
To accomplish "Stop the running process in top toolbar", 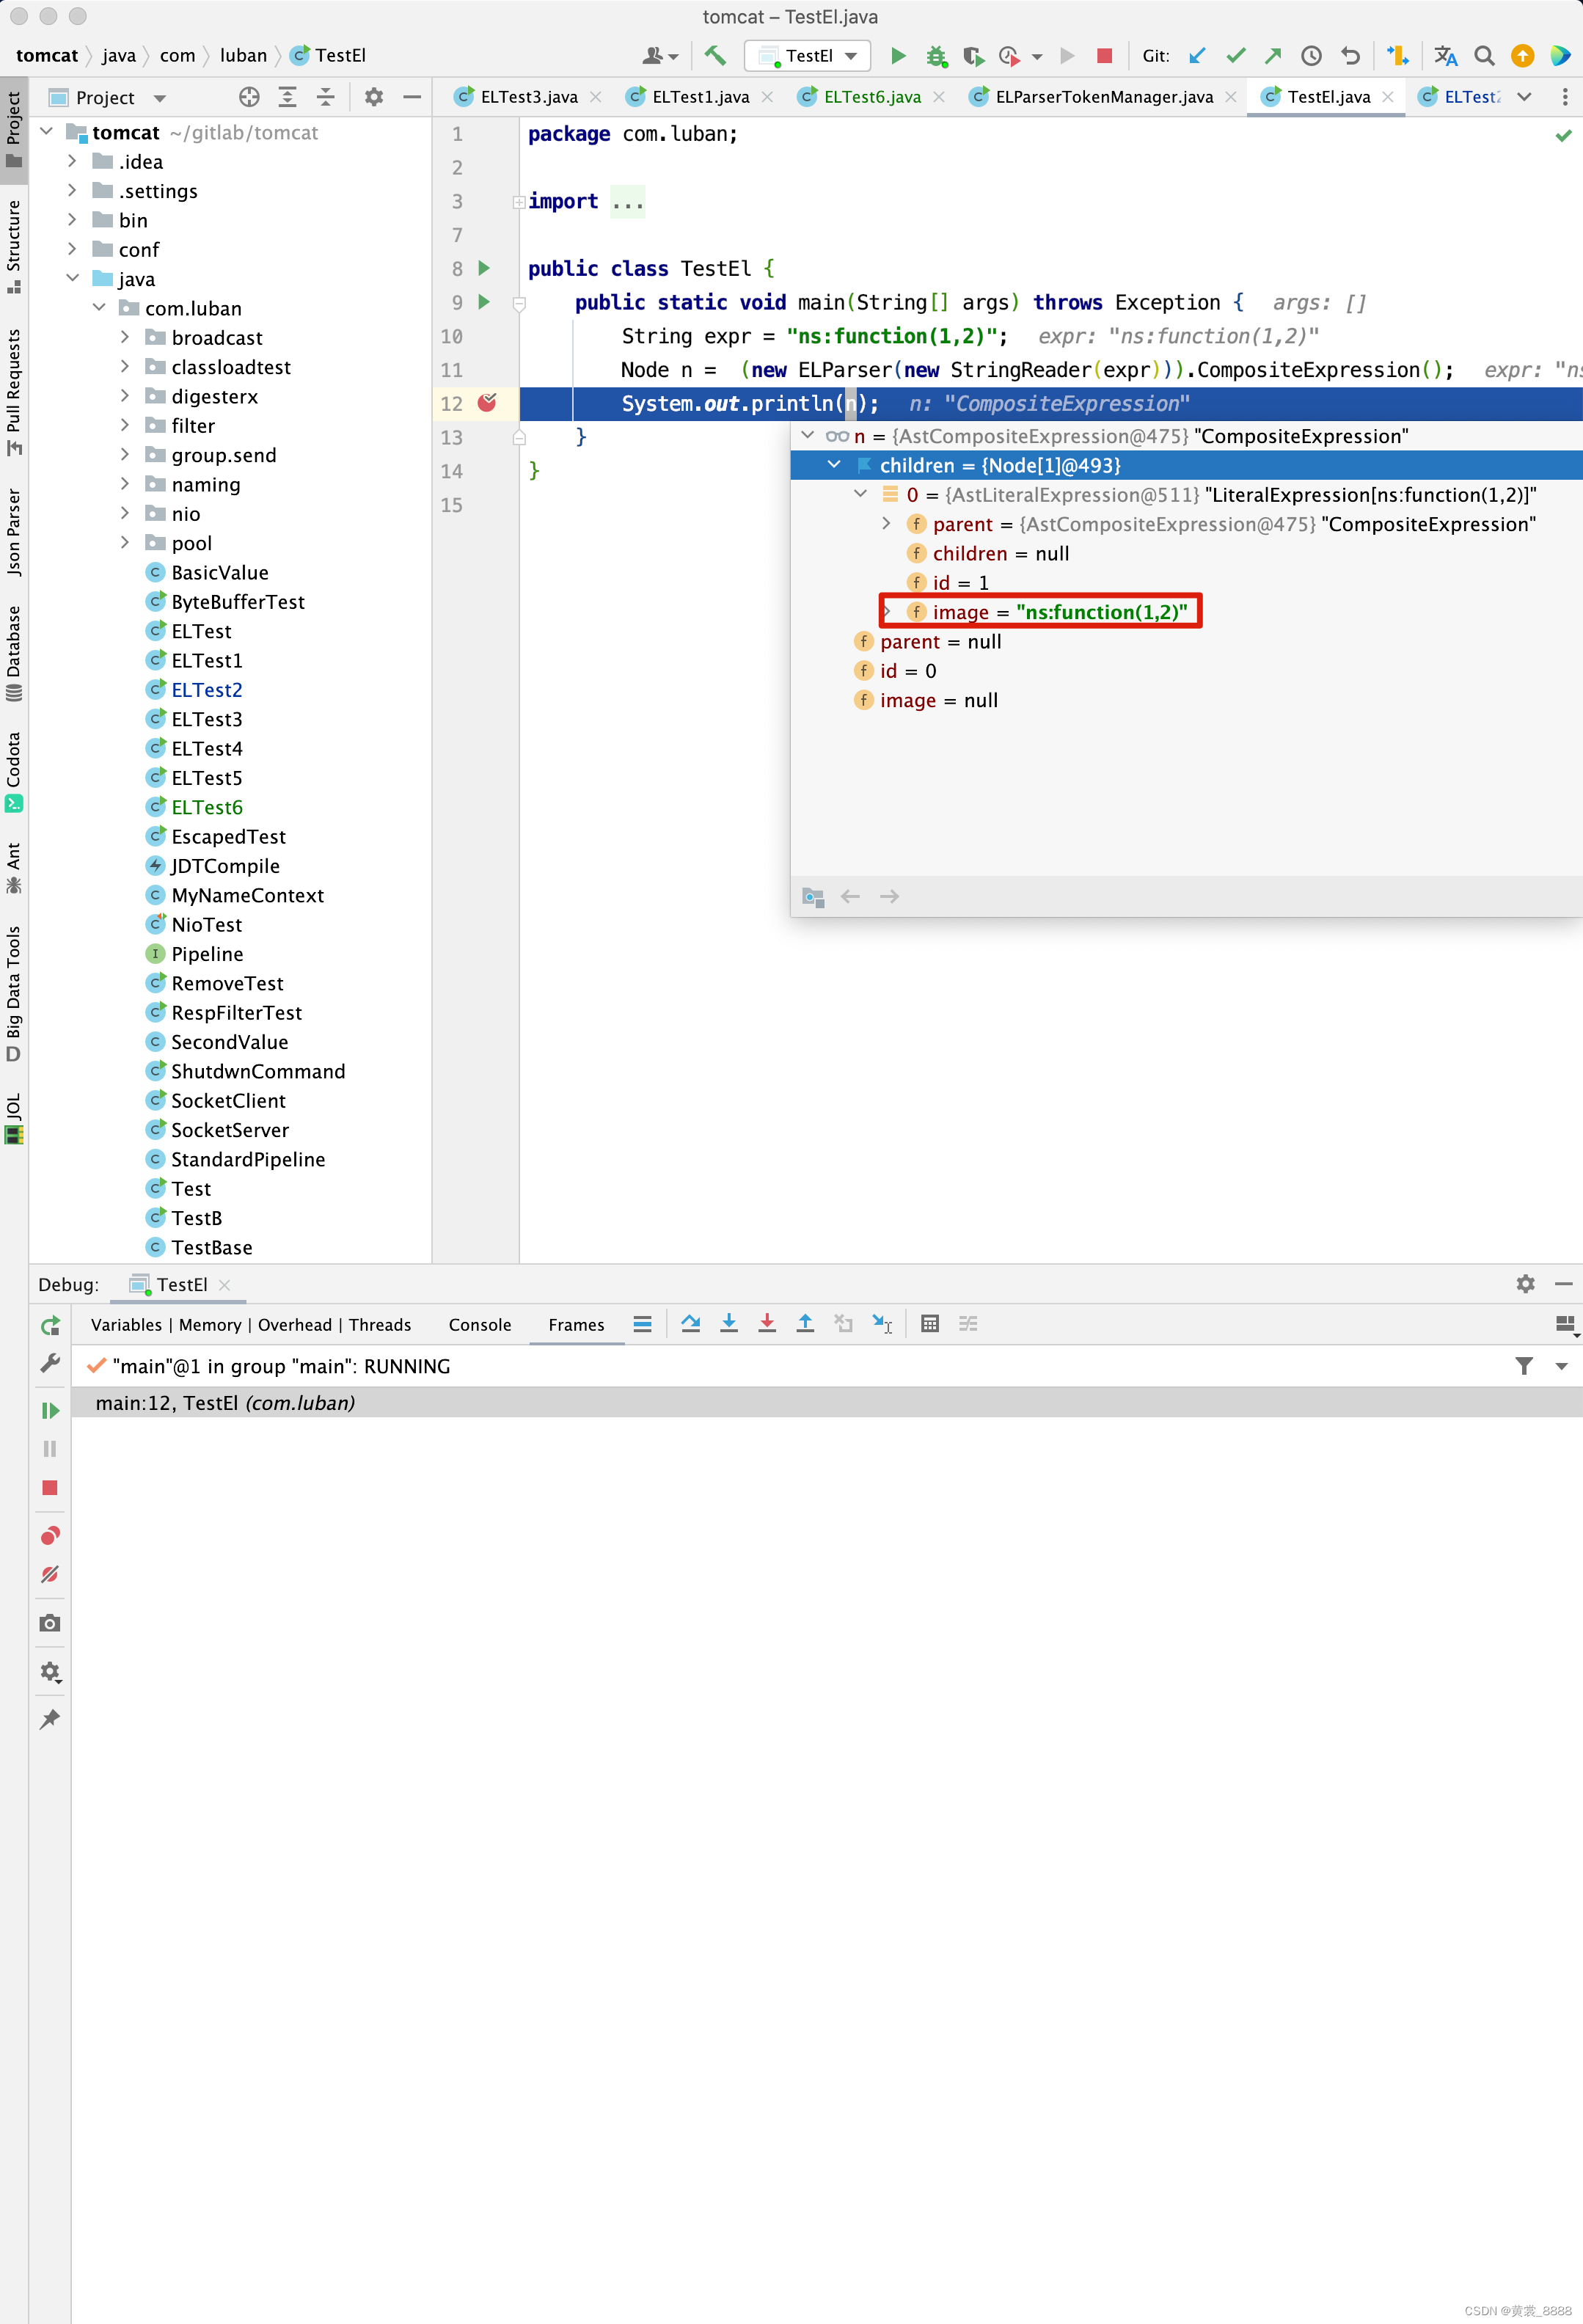I will [1104, 56].
